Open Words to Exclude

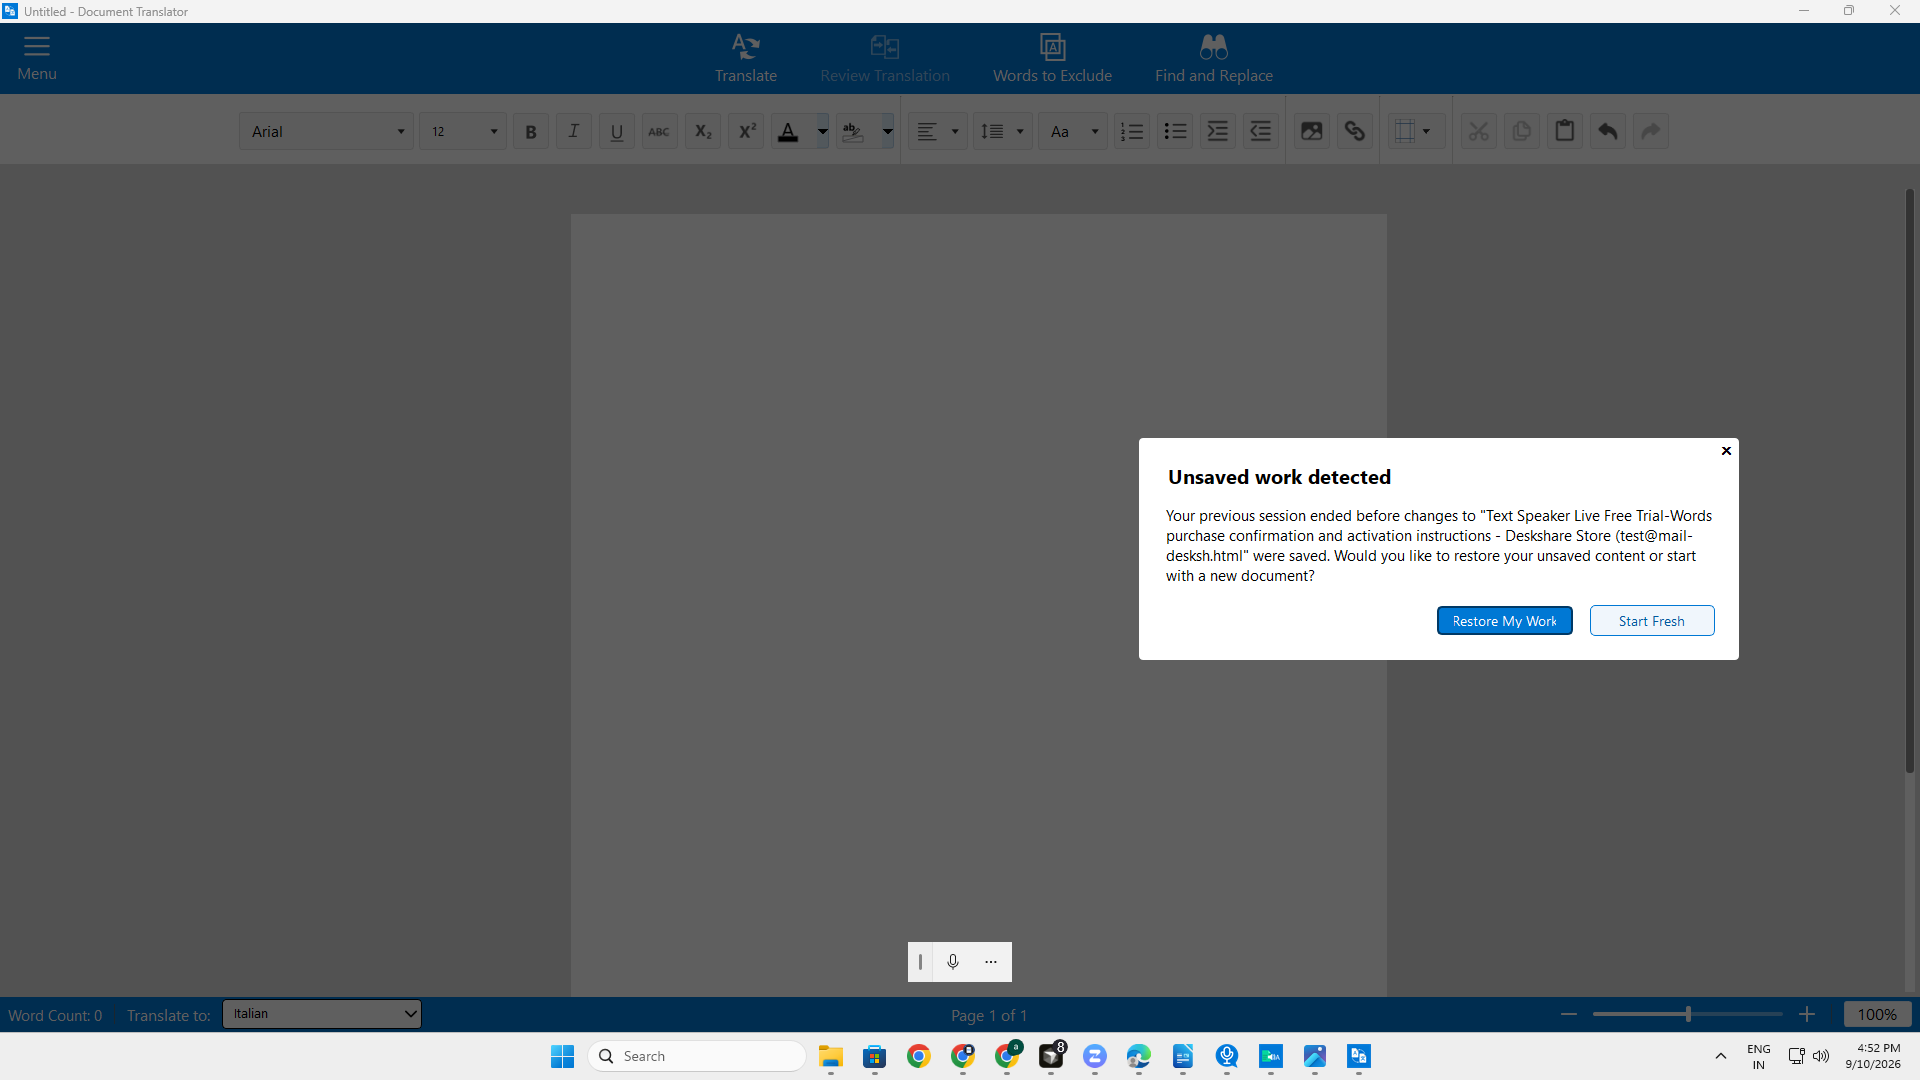pos(1052,58)
